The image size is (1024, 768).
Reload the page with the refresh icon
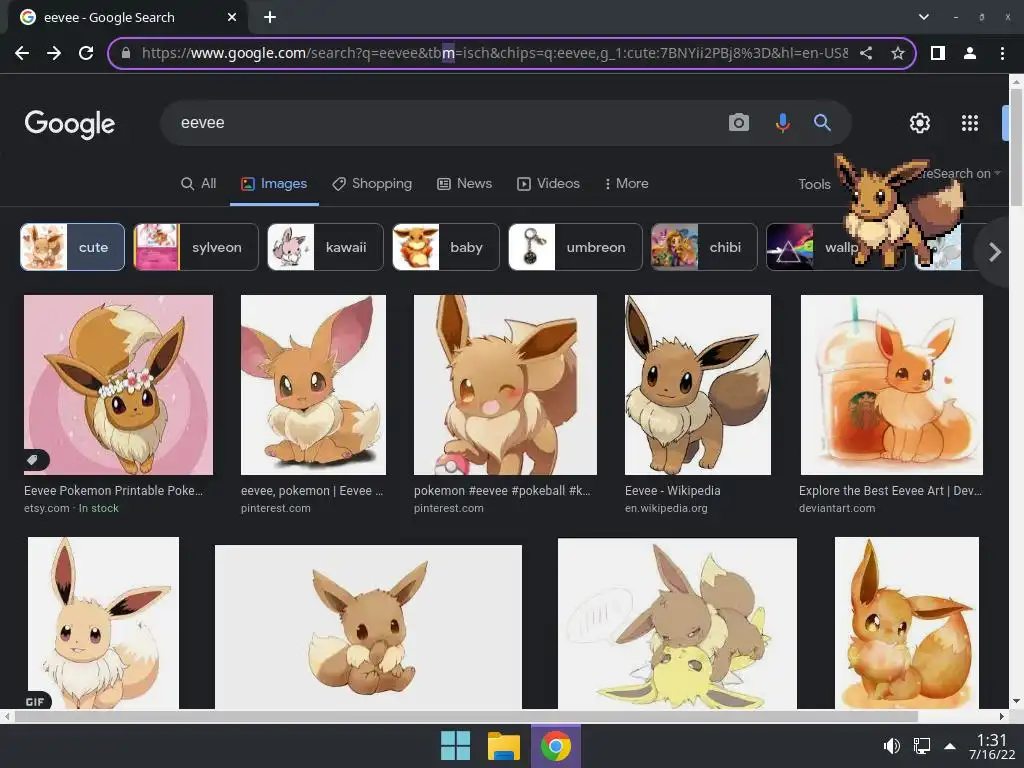(86, 53)
